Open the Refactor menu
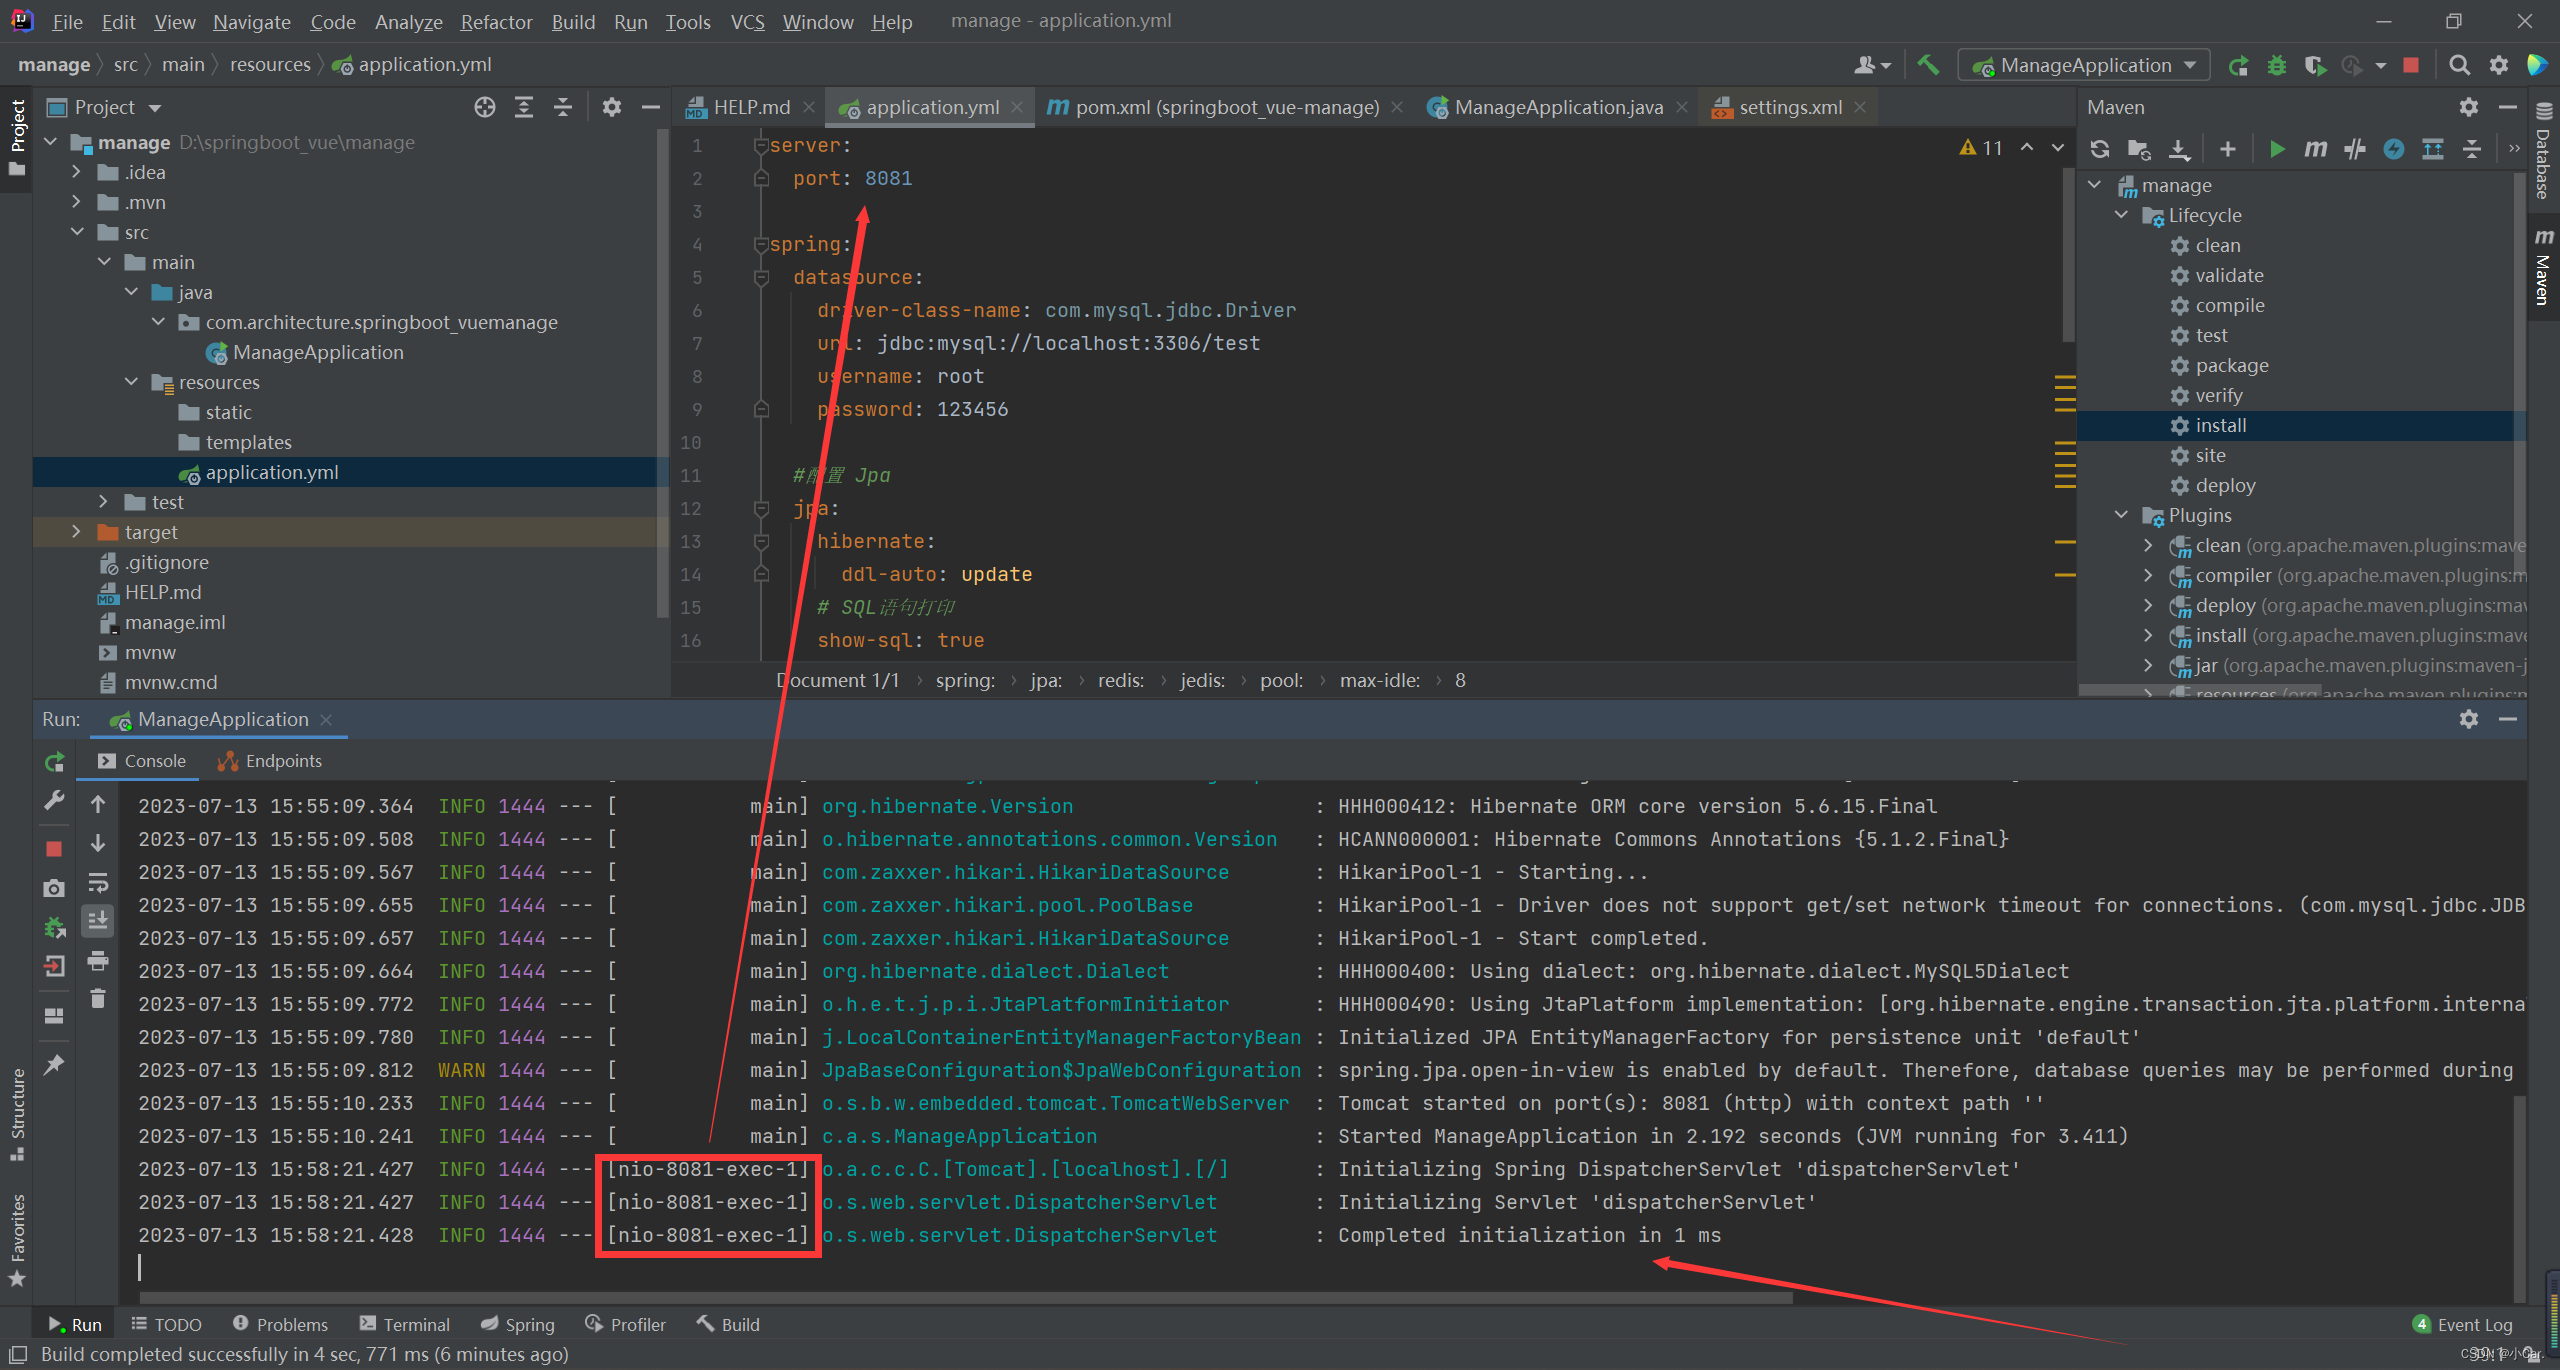 (x=496, y=21)
